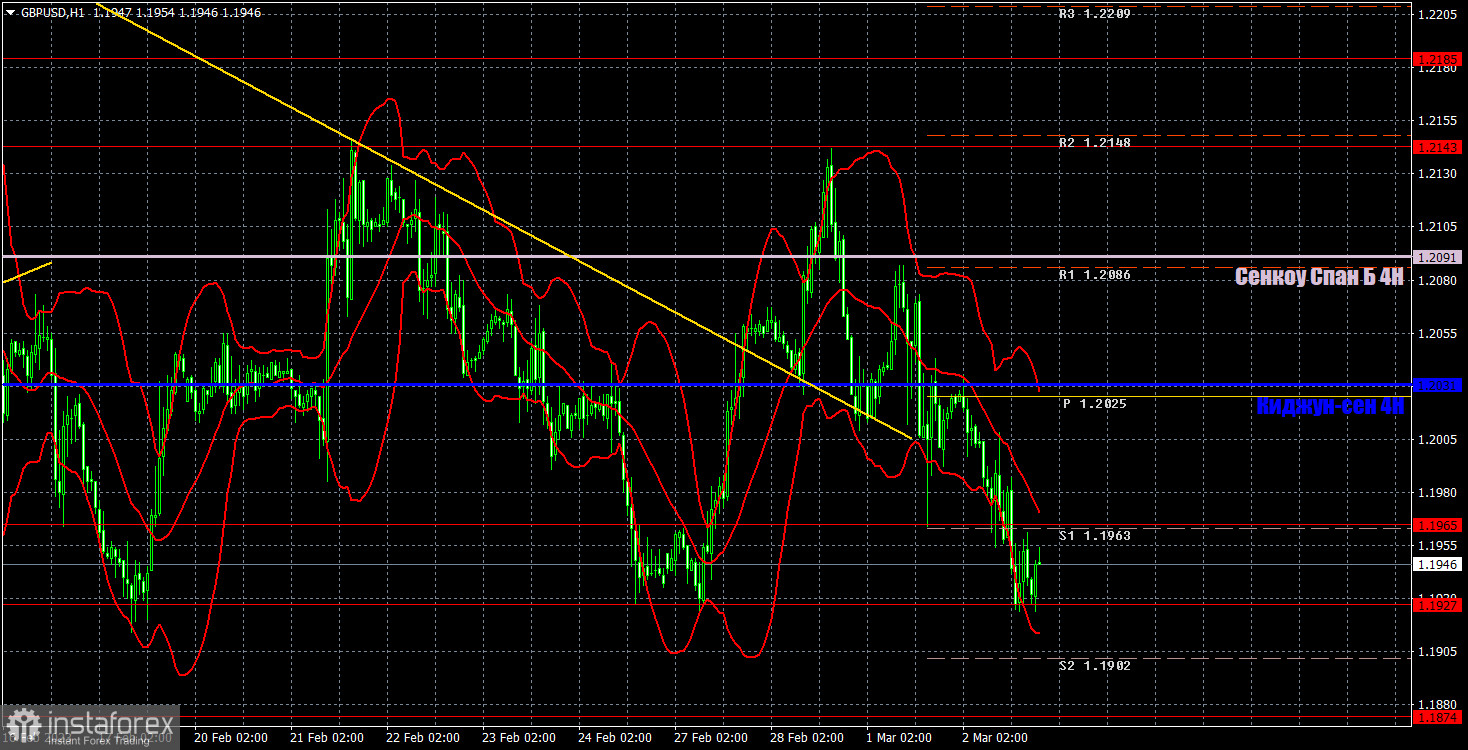Click the 21 Feb 02:00 time label
The width and height of the screenshot is (1468, 750).
pyautogui.click(x=327, y=738)
